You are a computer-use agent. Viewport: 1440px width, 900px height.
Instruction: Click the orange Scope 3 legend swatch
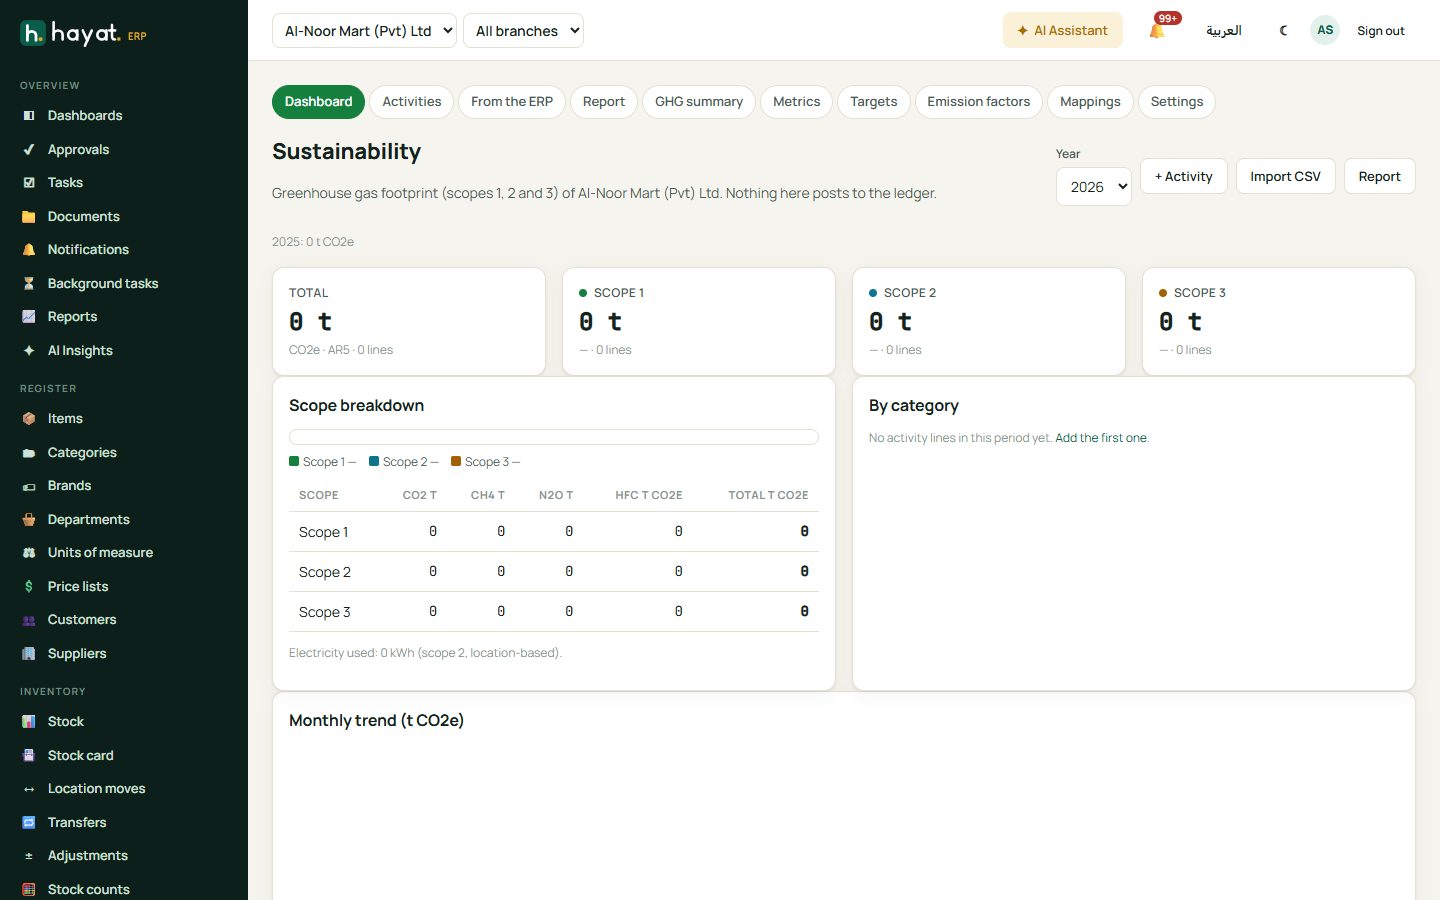point(456,461)
